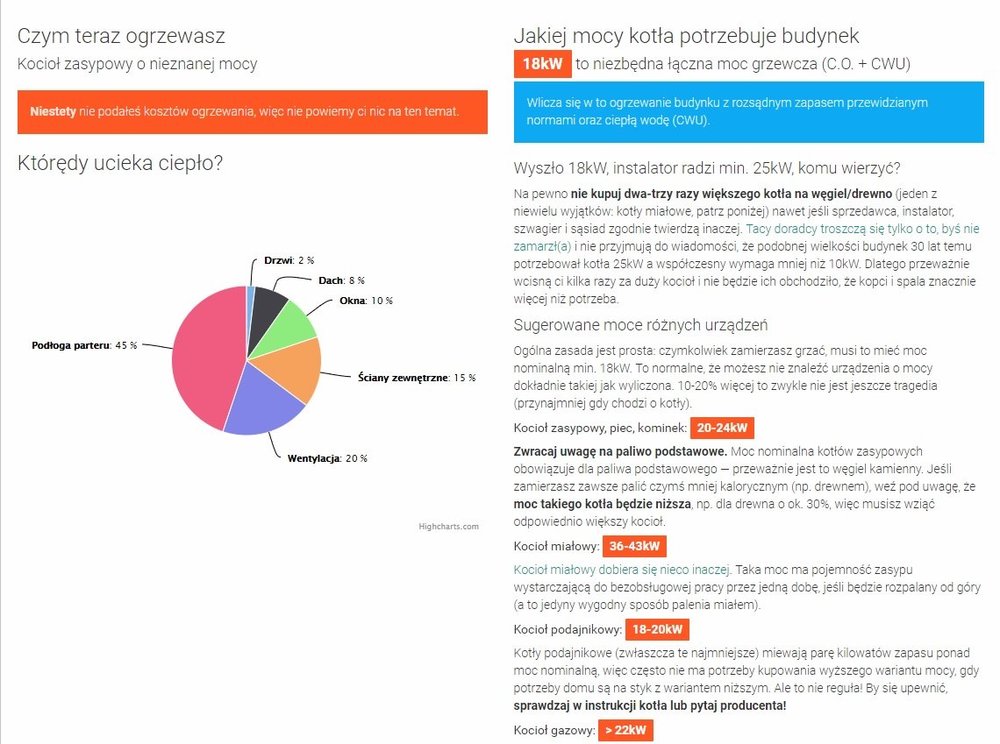Click the orange 18kW power badge
1000x744 pixels.
click(542, 64)
